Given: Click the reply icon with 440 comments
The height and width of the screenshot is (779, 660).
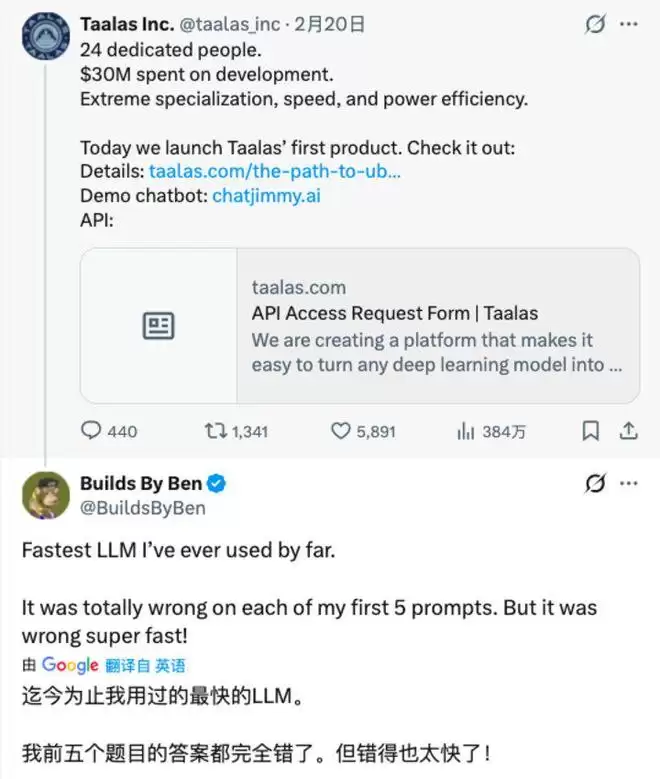Looking at the screenshot, I should (92, 431).
